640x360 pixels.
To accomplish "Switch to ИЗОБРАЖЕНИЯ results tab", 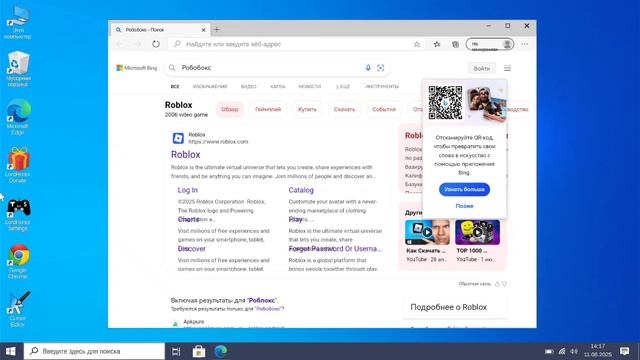I will tap(210, 87).
